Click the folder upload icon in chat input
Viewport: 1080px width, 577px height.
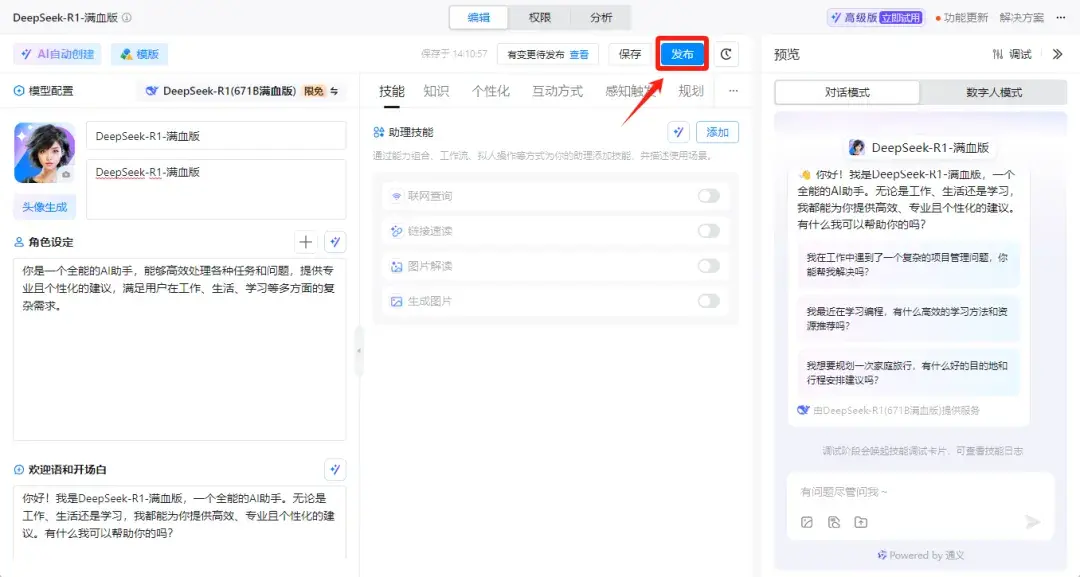click(861, 523)
